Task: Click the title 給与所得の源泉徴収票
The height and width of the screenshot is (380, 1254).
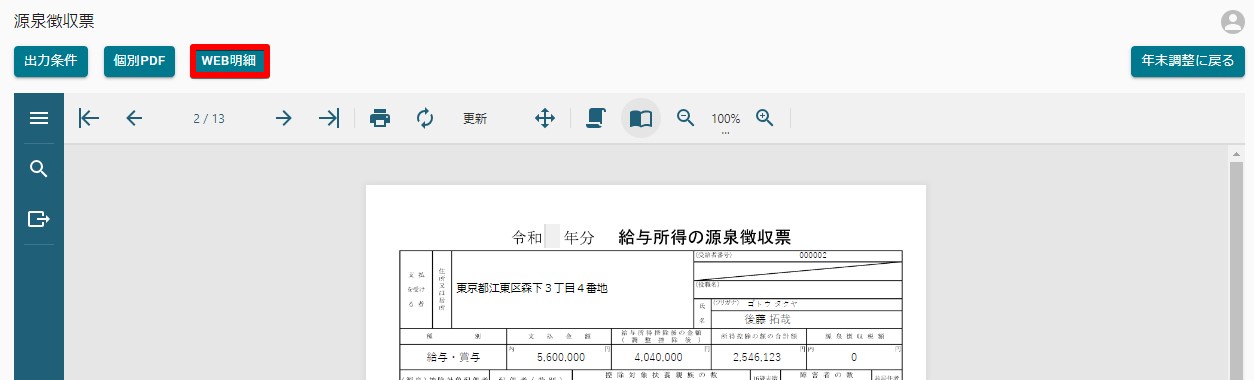Action: point(705,237)
